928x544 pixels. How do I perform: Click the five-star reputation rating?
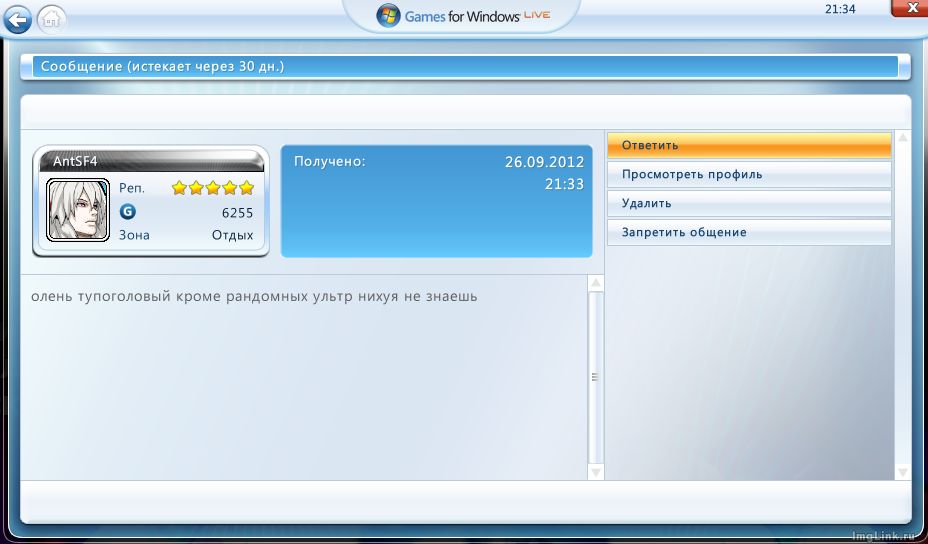213,188
